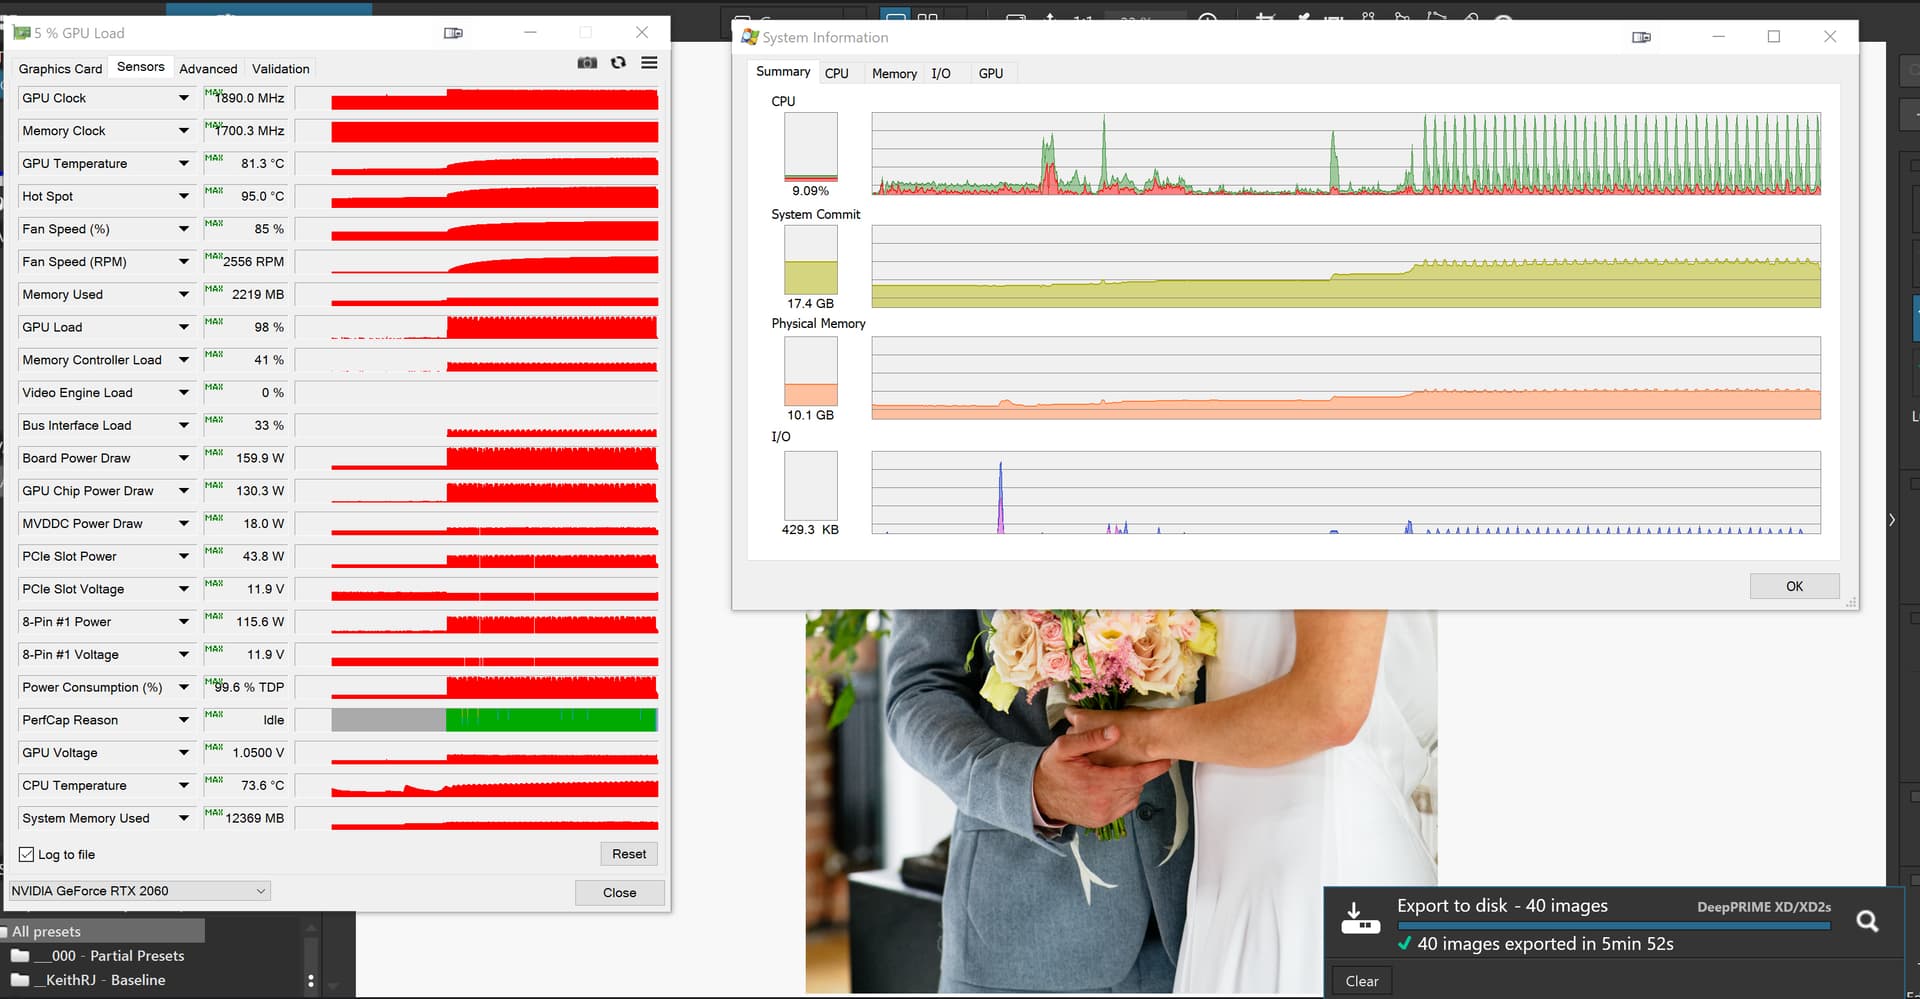Viewport: 1920px width, 999px height.
Task: Switch to the Graphics Card tab
Action: pyautogui.click(x=60, y=69)
